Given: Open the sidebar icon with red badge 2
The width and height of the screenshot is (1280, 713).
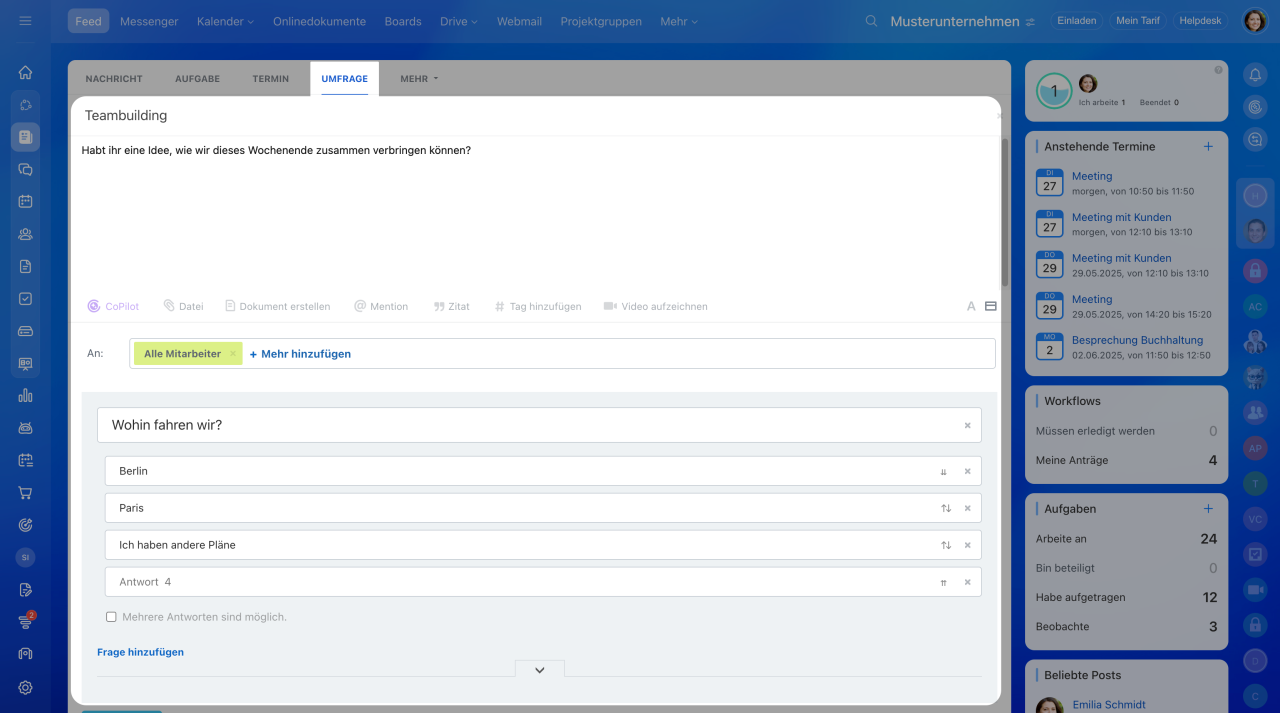Looking at the screenshot, I should 25,622.
